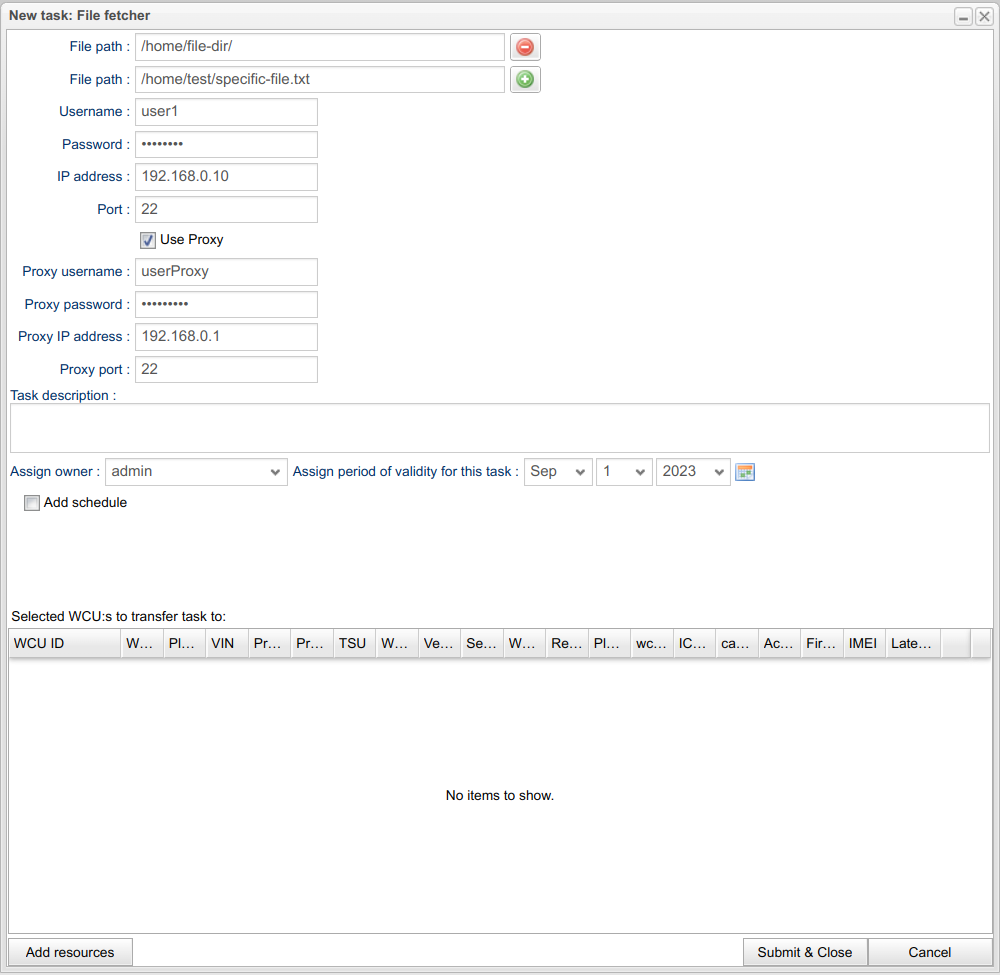Uncheck the Use Proxy checkbox
The image size is (1000, 975).
tap(148, 240)
